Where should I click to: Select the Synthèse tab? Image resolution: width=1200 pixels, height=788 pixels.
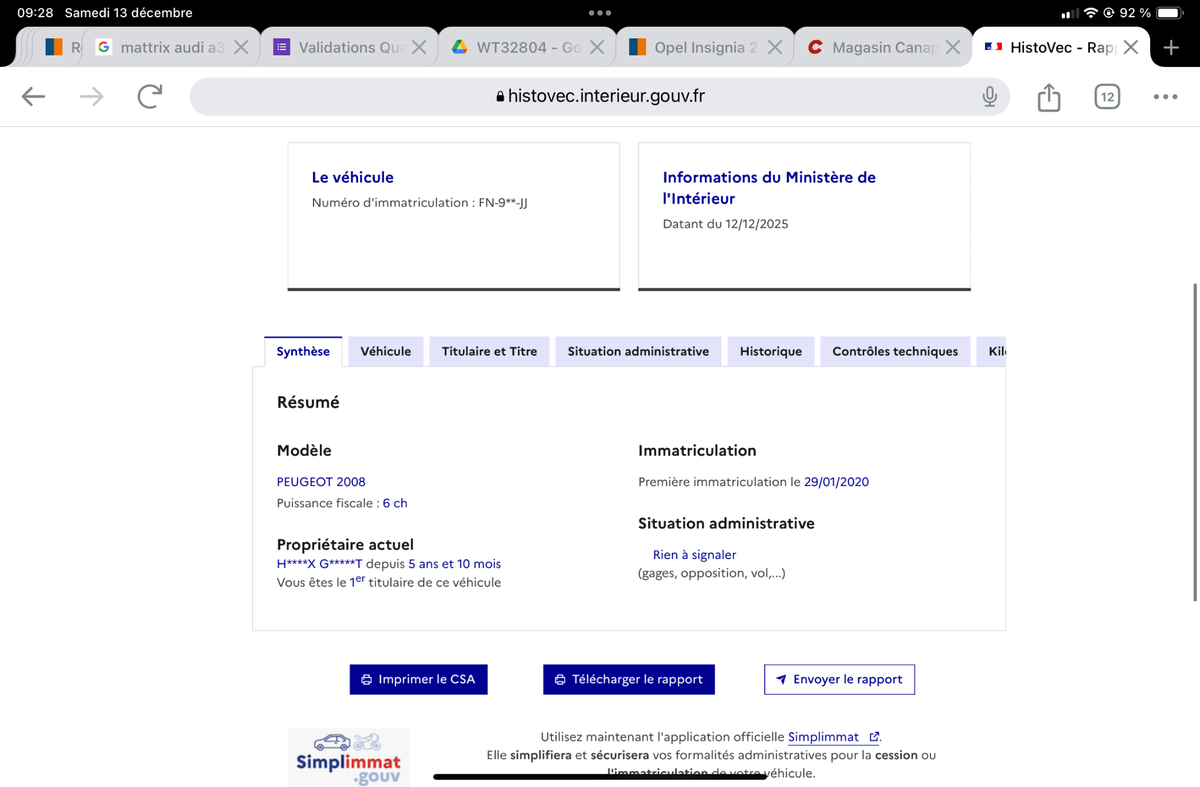pyautogui.click(x=303, y=351)
